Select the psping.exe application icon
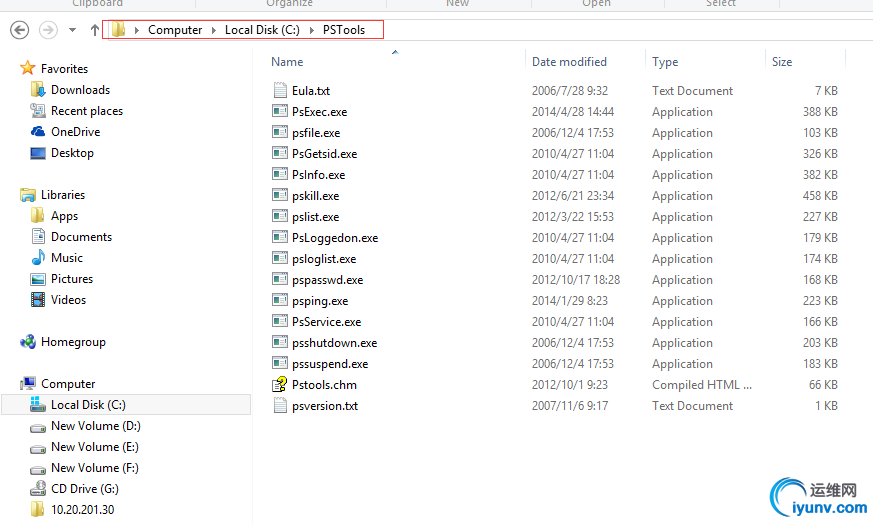Viewport: 873px width, 524px height. [280, 300]
